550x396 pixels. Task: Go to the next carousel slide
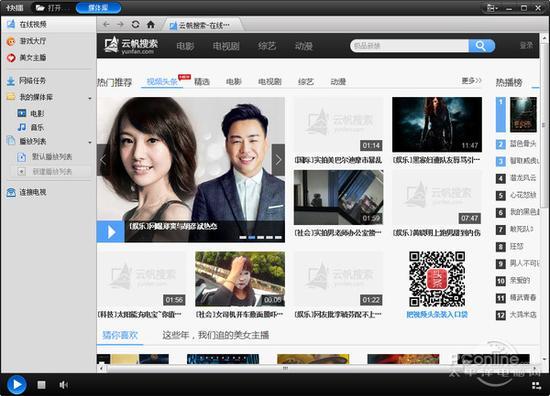pyautogui.click(x=279, y=160)
